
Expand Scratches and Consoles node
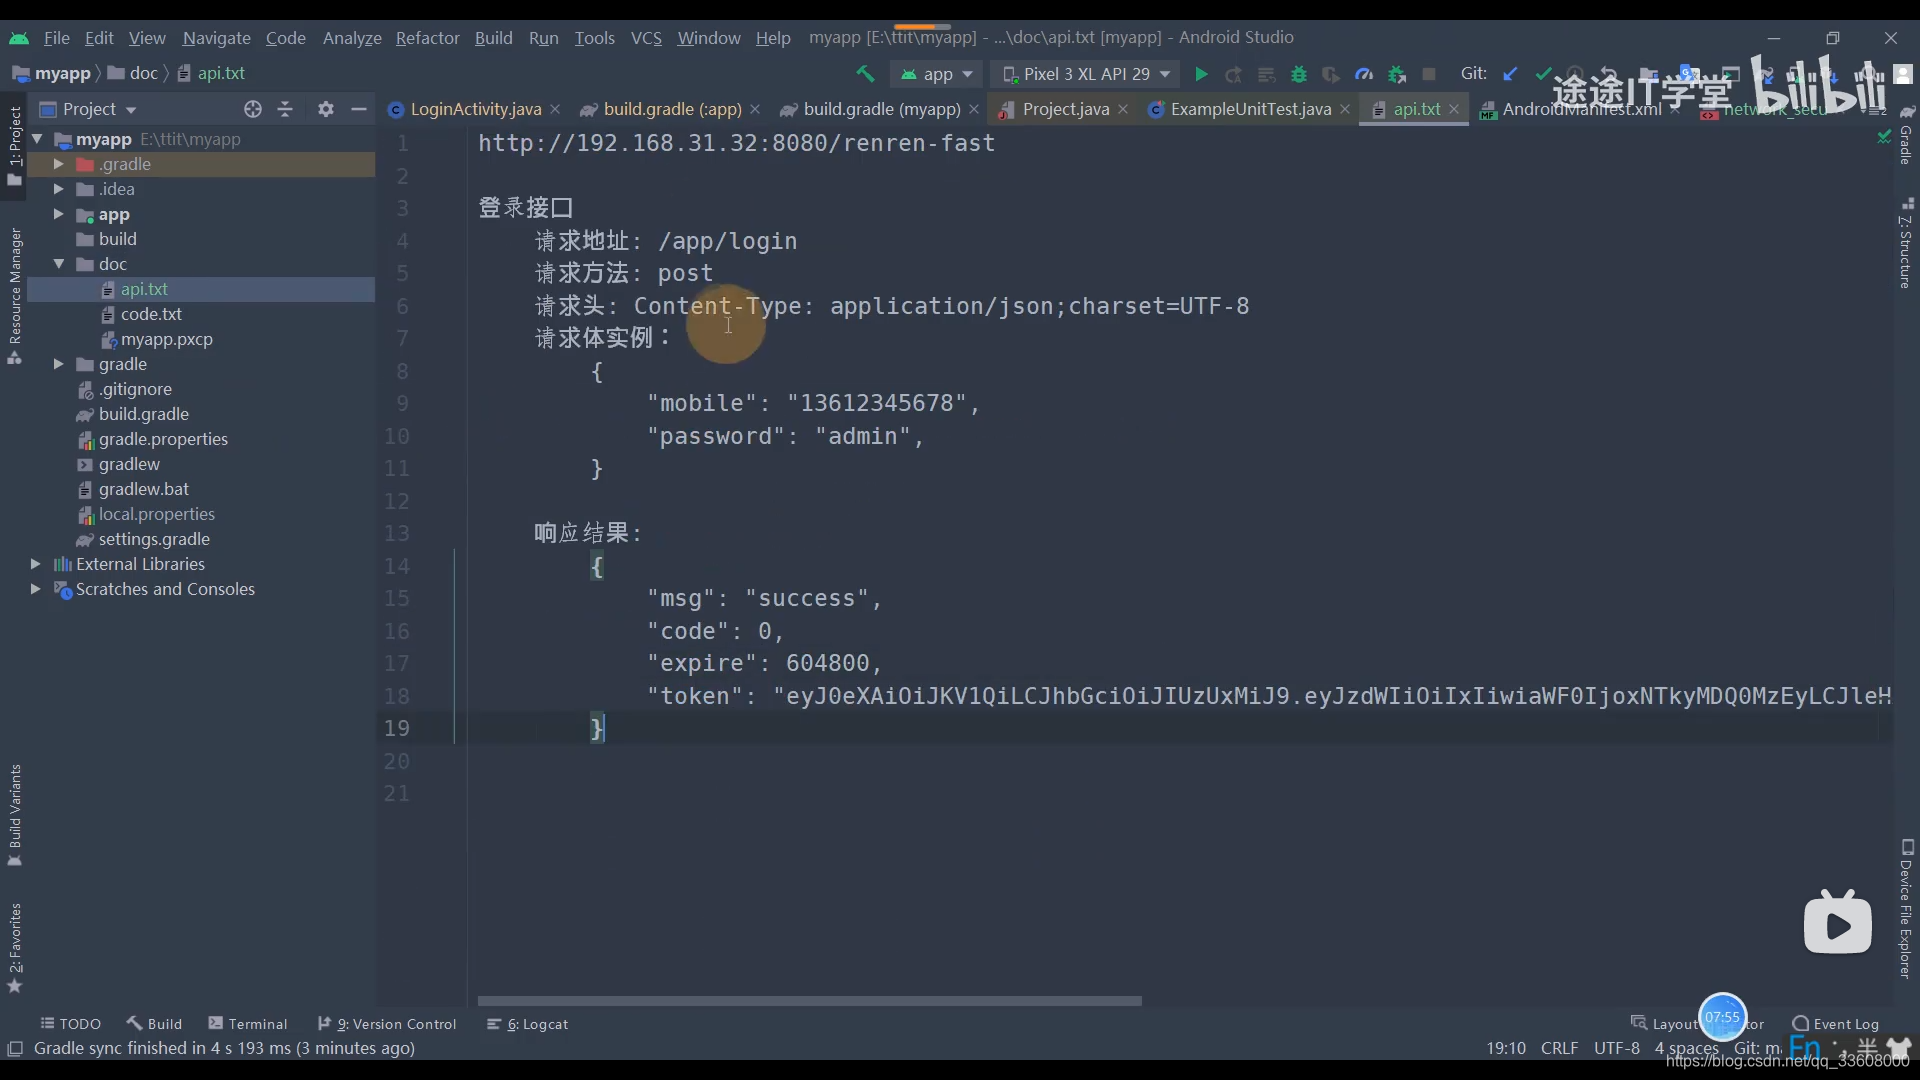tap(35, 589)
